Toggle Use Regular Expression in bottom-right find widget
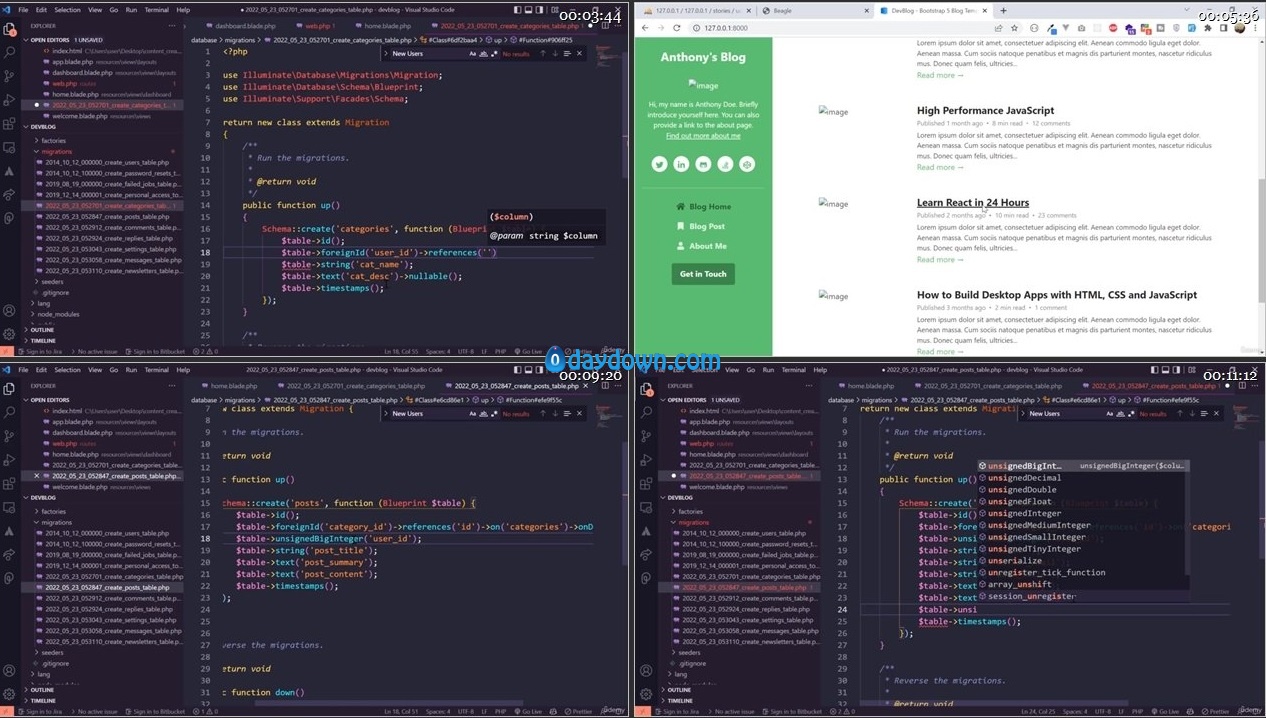Viewport: 1266px width, 718px height. coord(1133,413)
